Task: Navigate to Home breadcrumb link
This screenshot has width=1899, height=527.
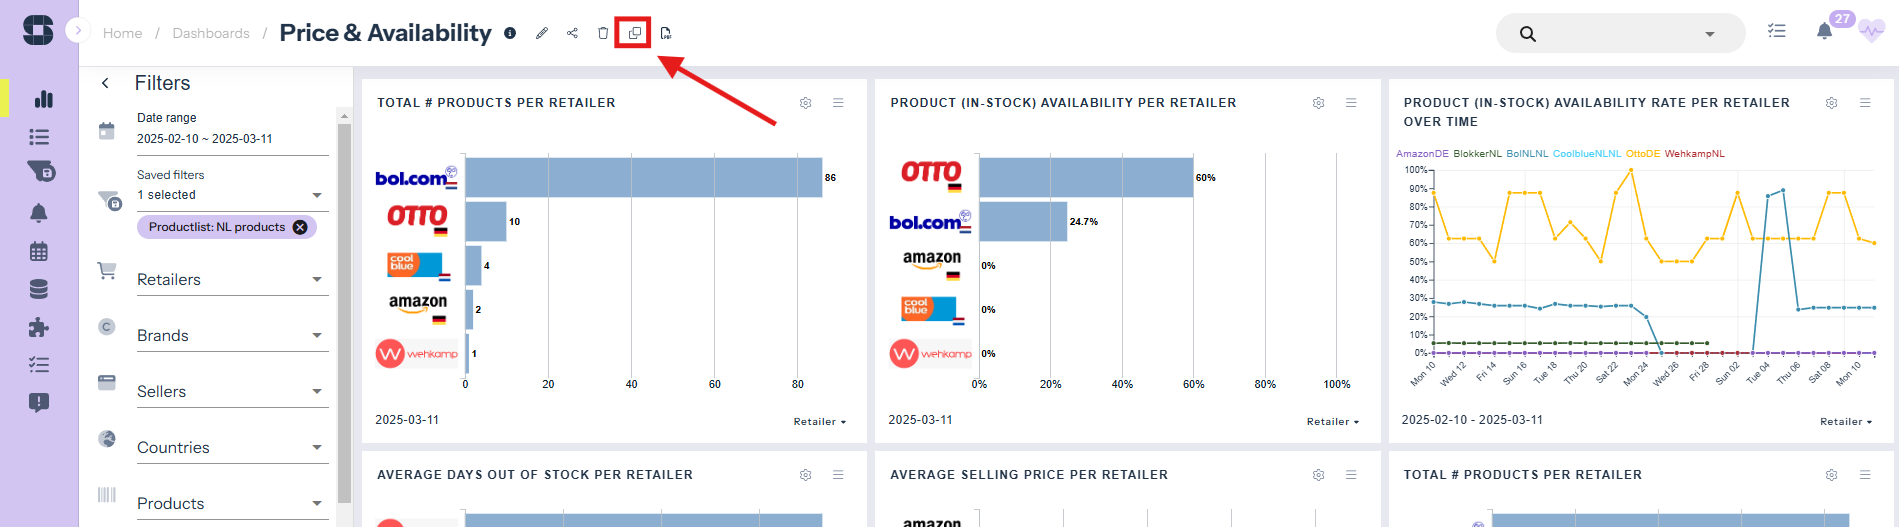Action: pyautogui.click(x=122, y=33)
